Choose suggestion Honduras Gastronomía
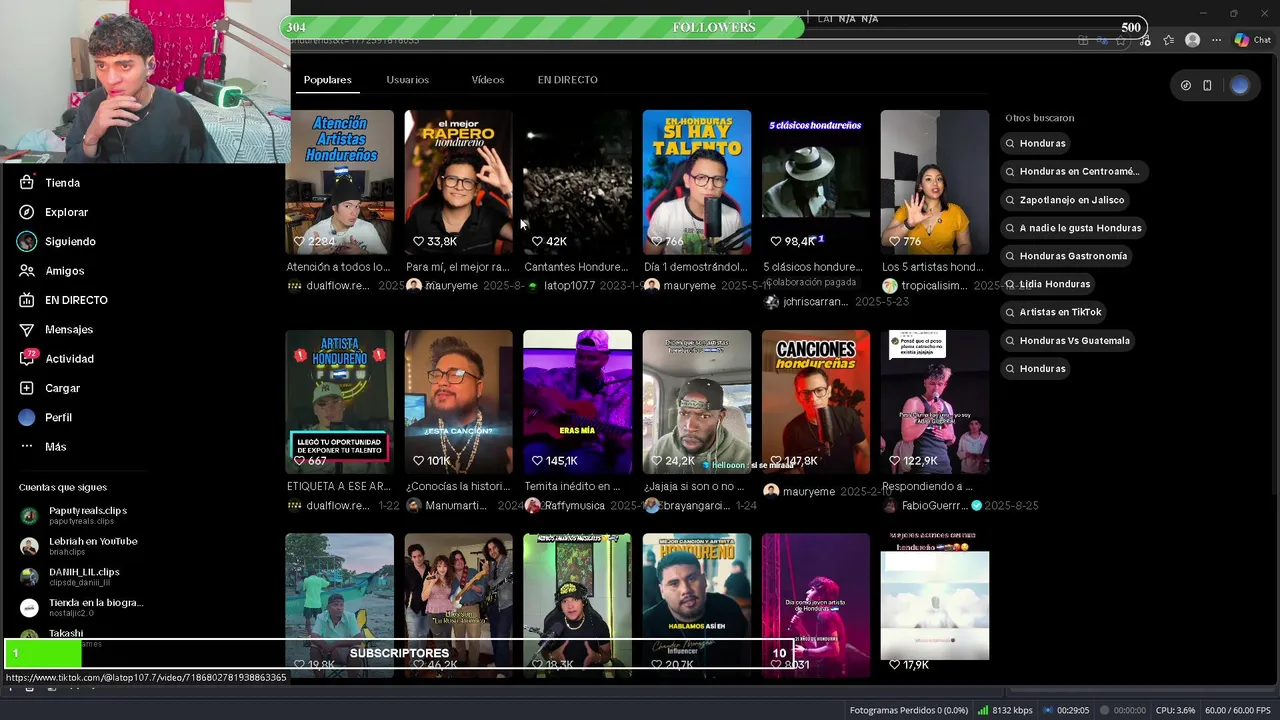Image resolution: width=1280 pixels, height=720 pixels. [1066, 256]
